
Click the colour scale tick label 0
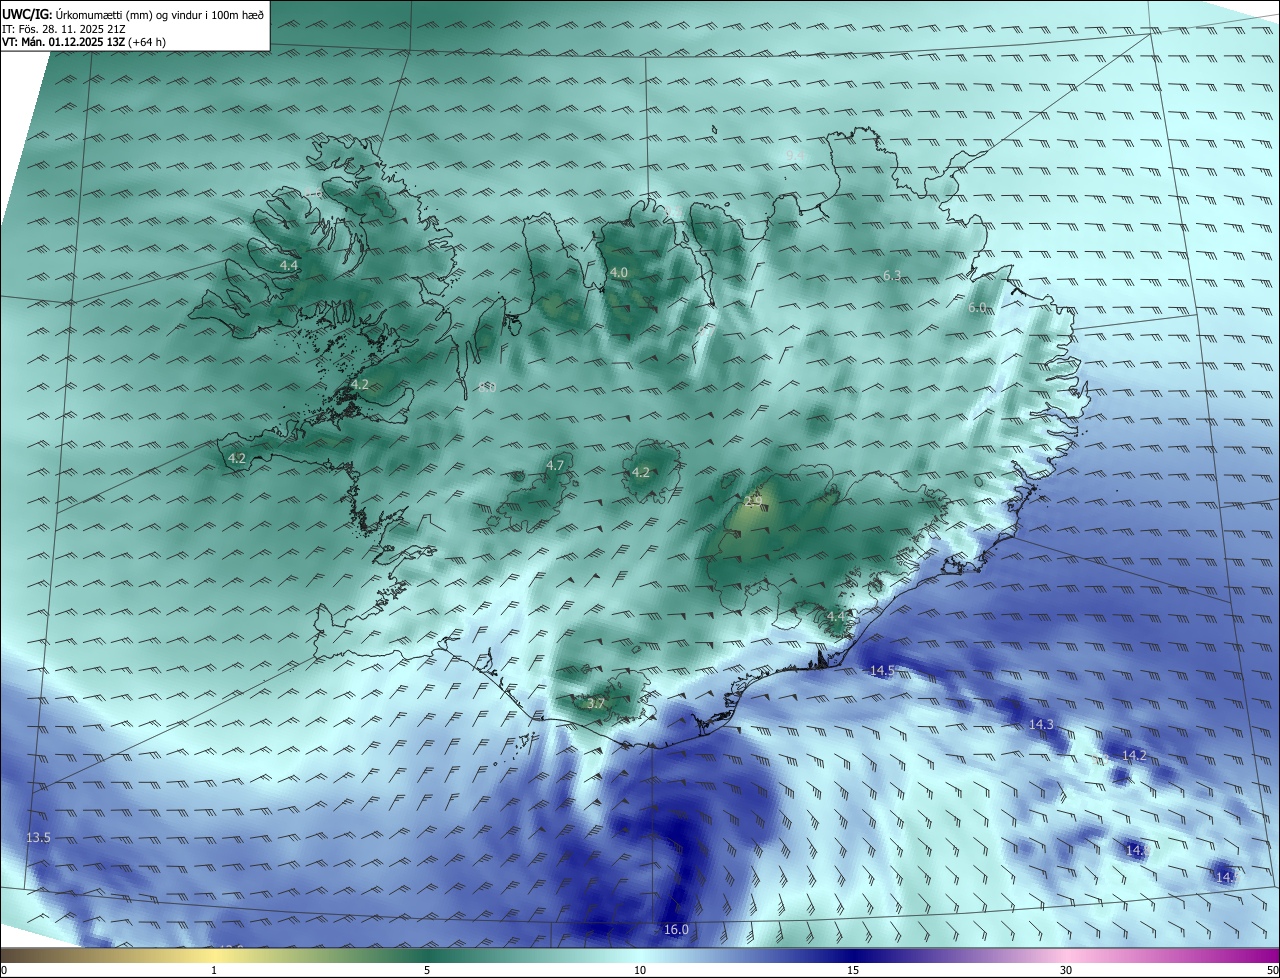point(4,970)
